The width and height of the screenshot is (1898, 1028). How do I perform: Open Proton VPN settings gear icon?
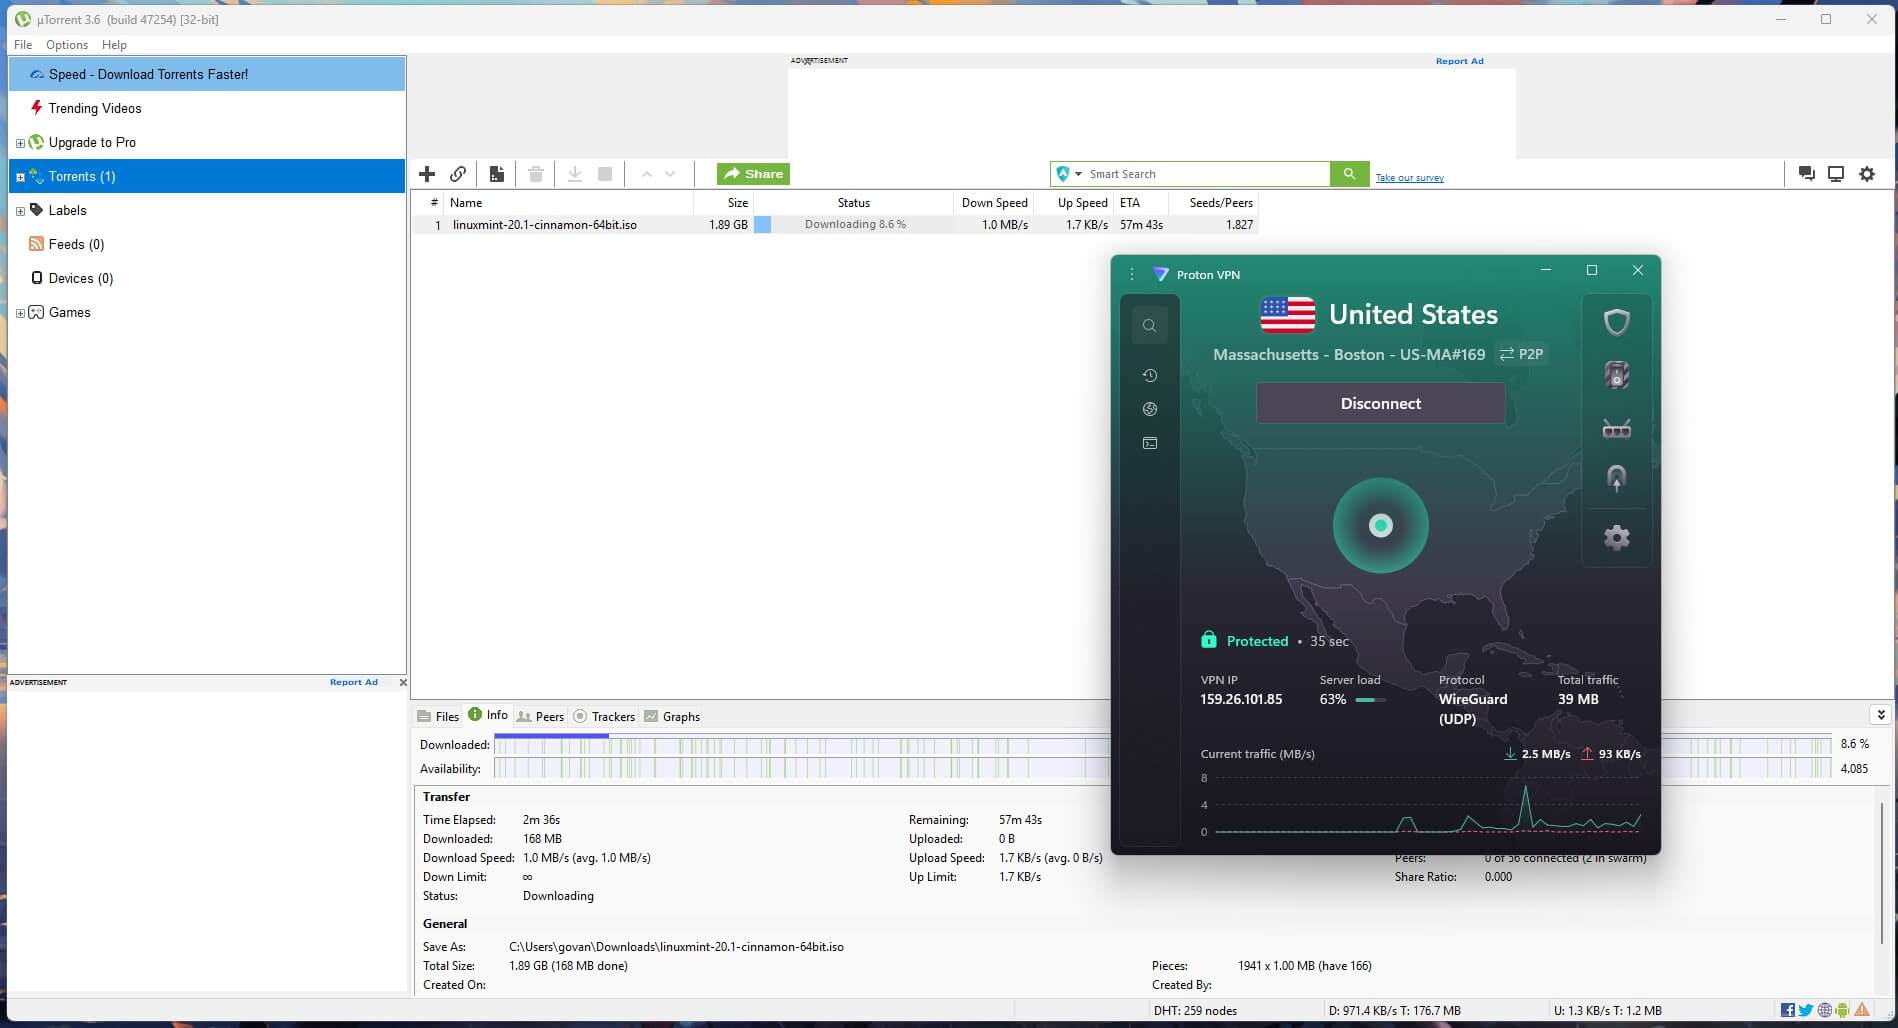[x=1617, y=537]
